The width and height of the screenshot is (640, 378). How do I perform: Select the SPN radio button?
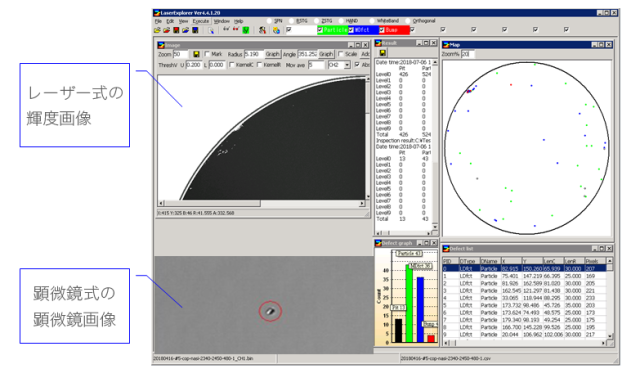(269, 21)
